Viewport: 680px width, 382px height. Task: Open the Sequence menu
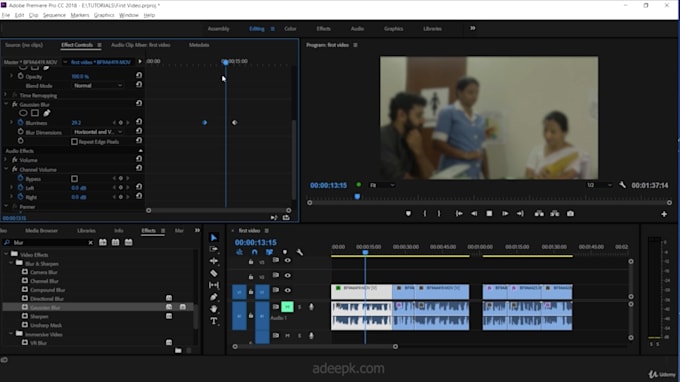[x=54, y=15]
